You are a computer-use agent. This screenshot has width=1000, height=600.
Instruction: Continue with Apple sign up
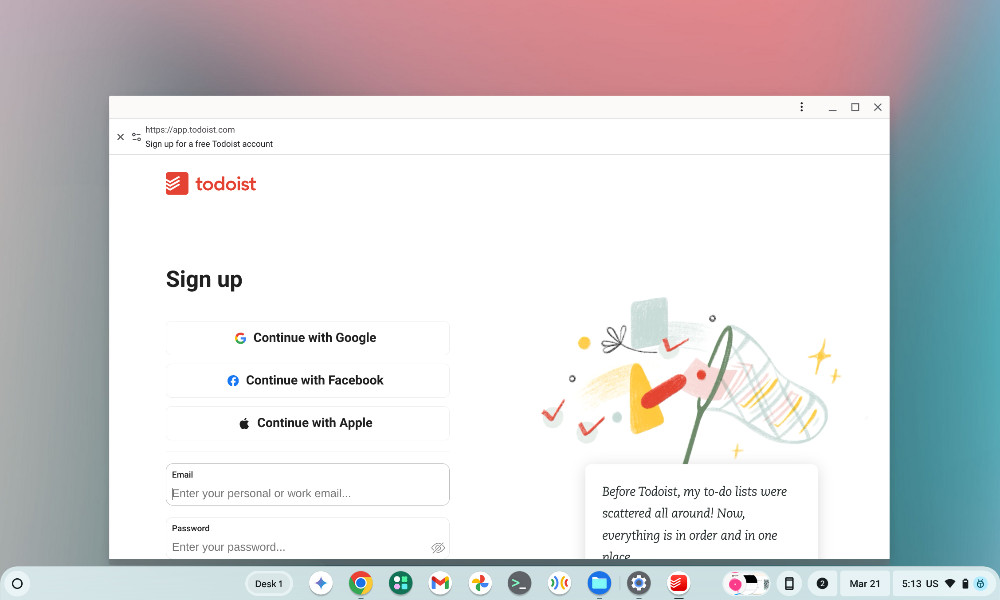click(307, 423)
